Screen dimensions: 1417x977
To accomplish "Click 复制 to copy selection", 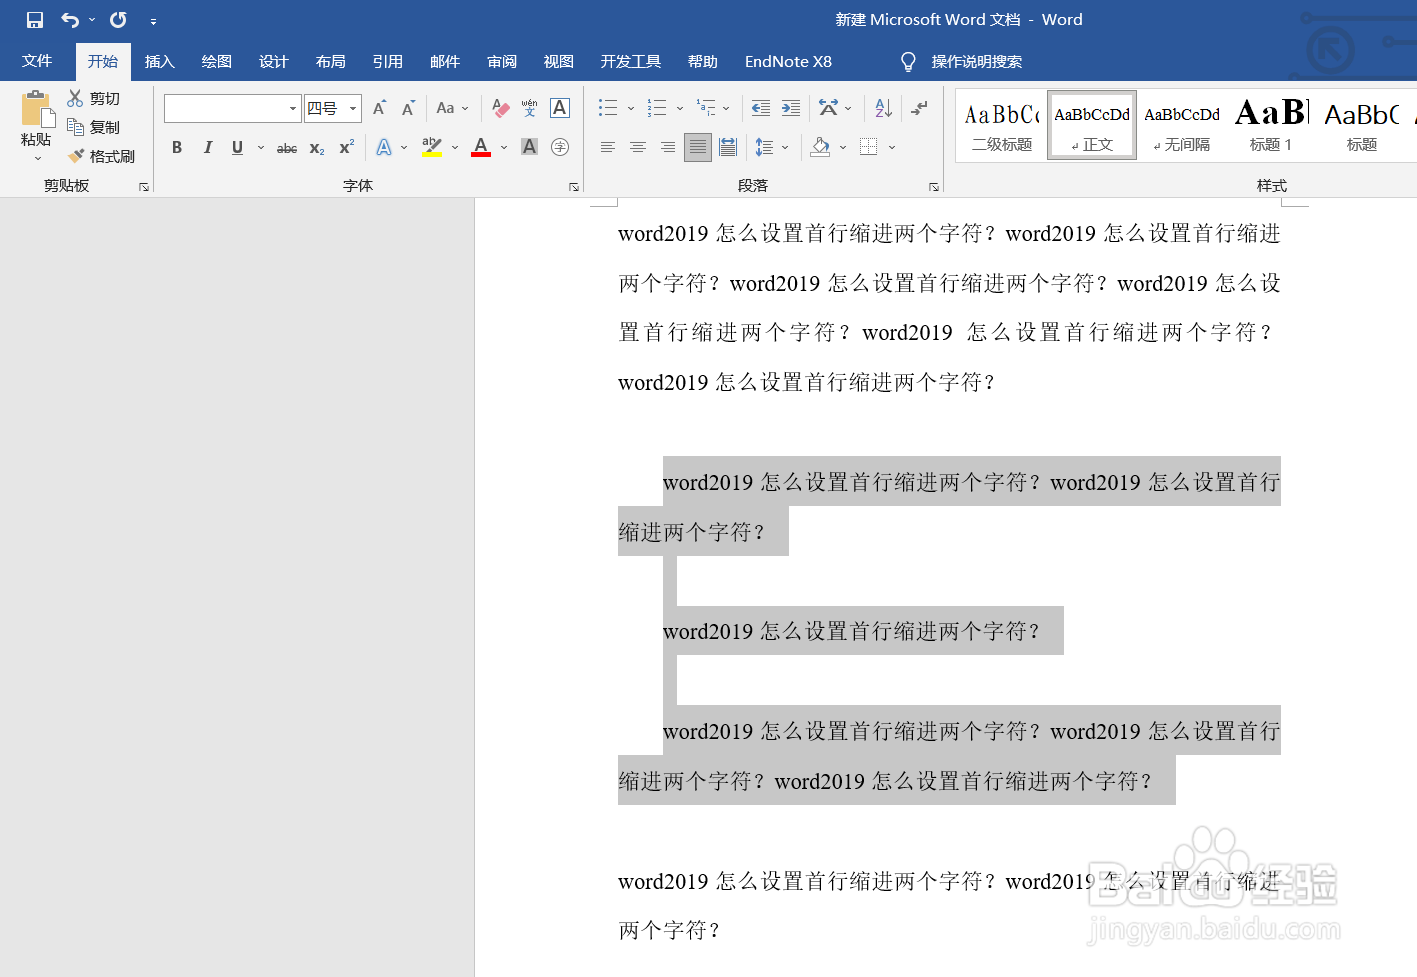I will tap(94, 127).
